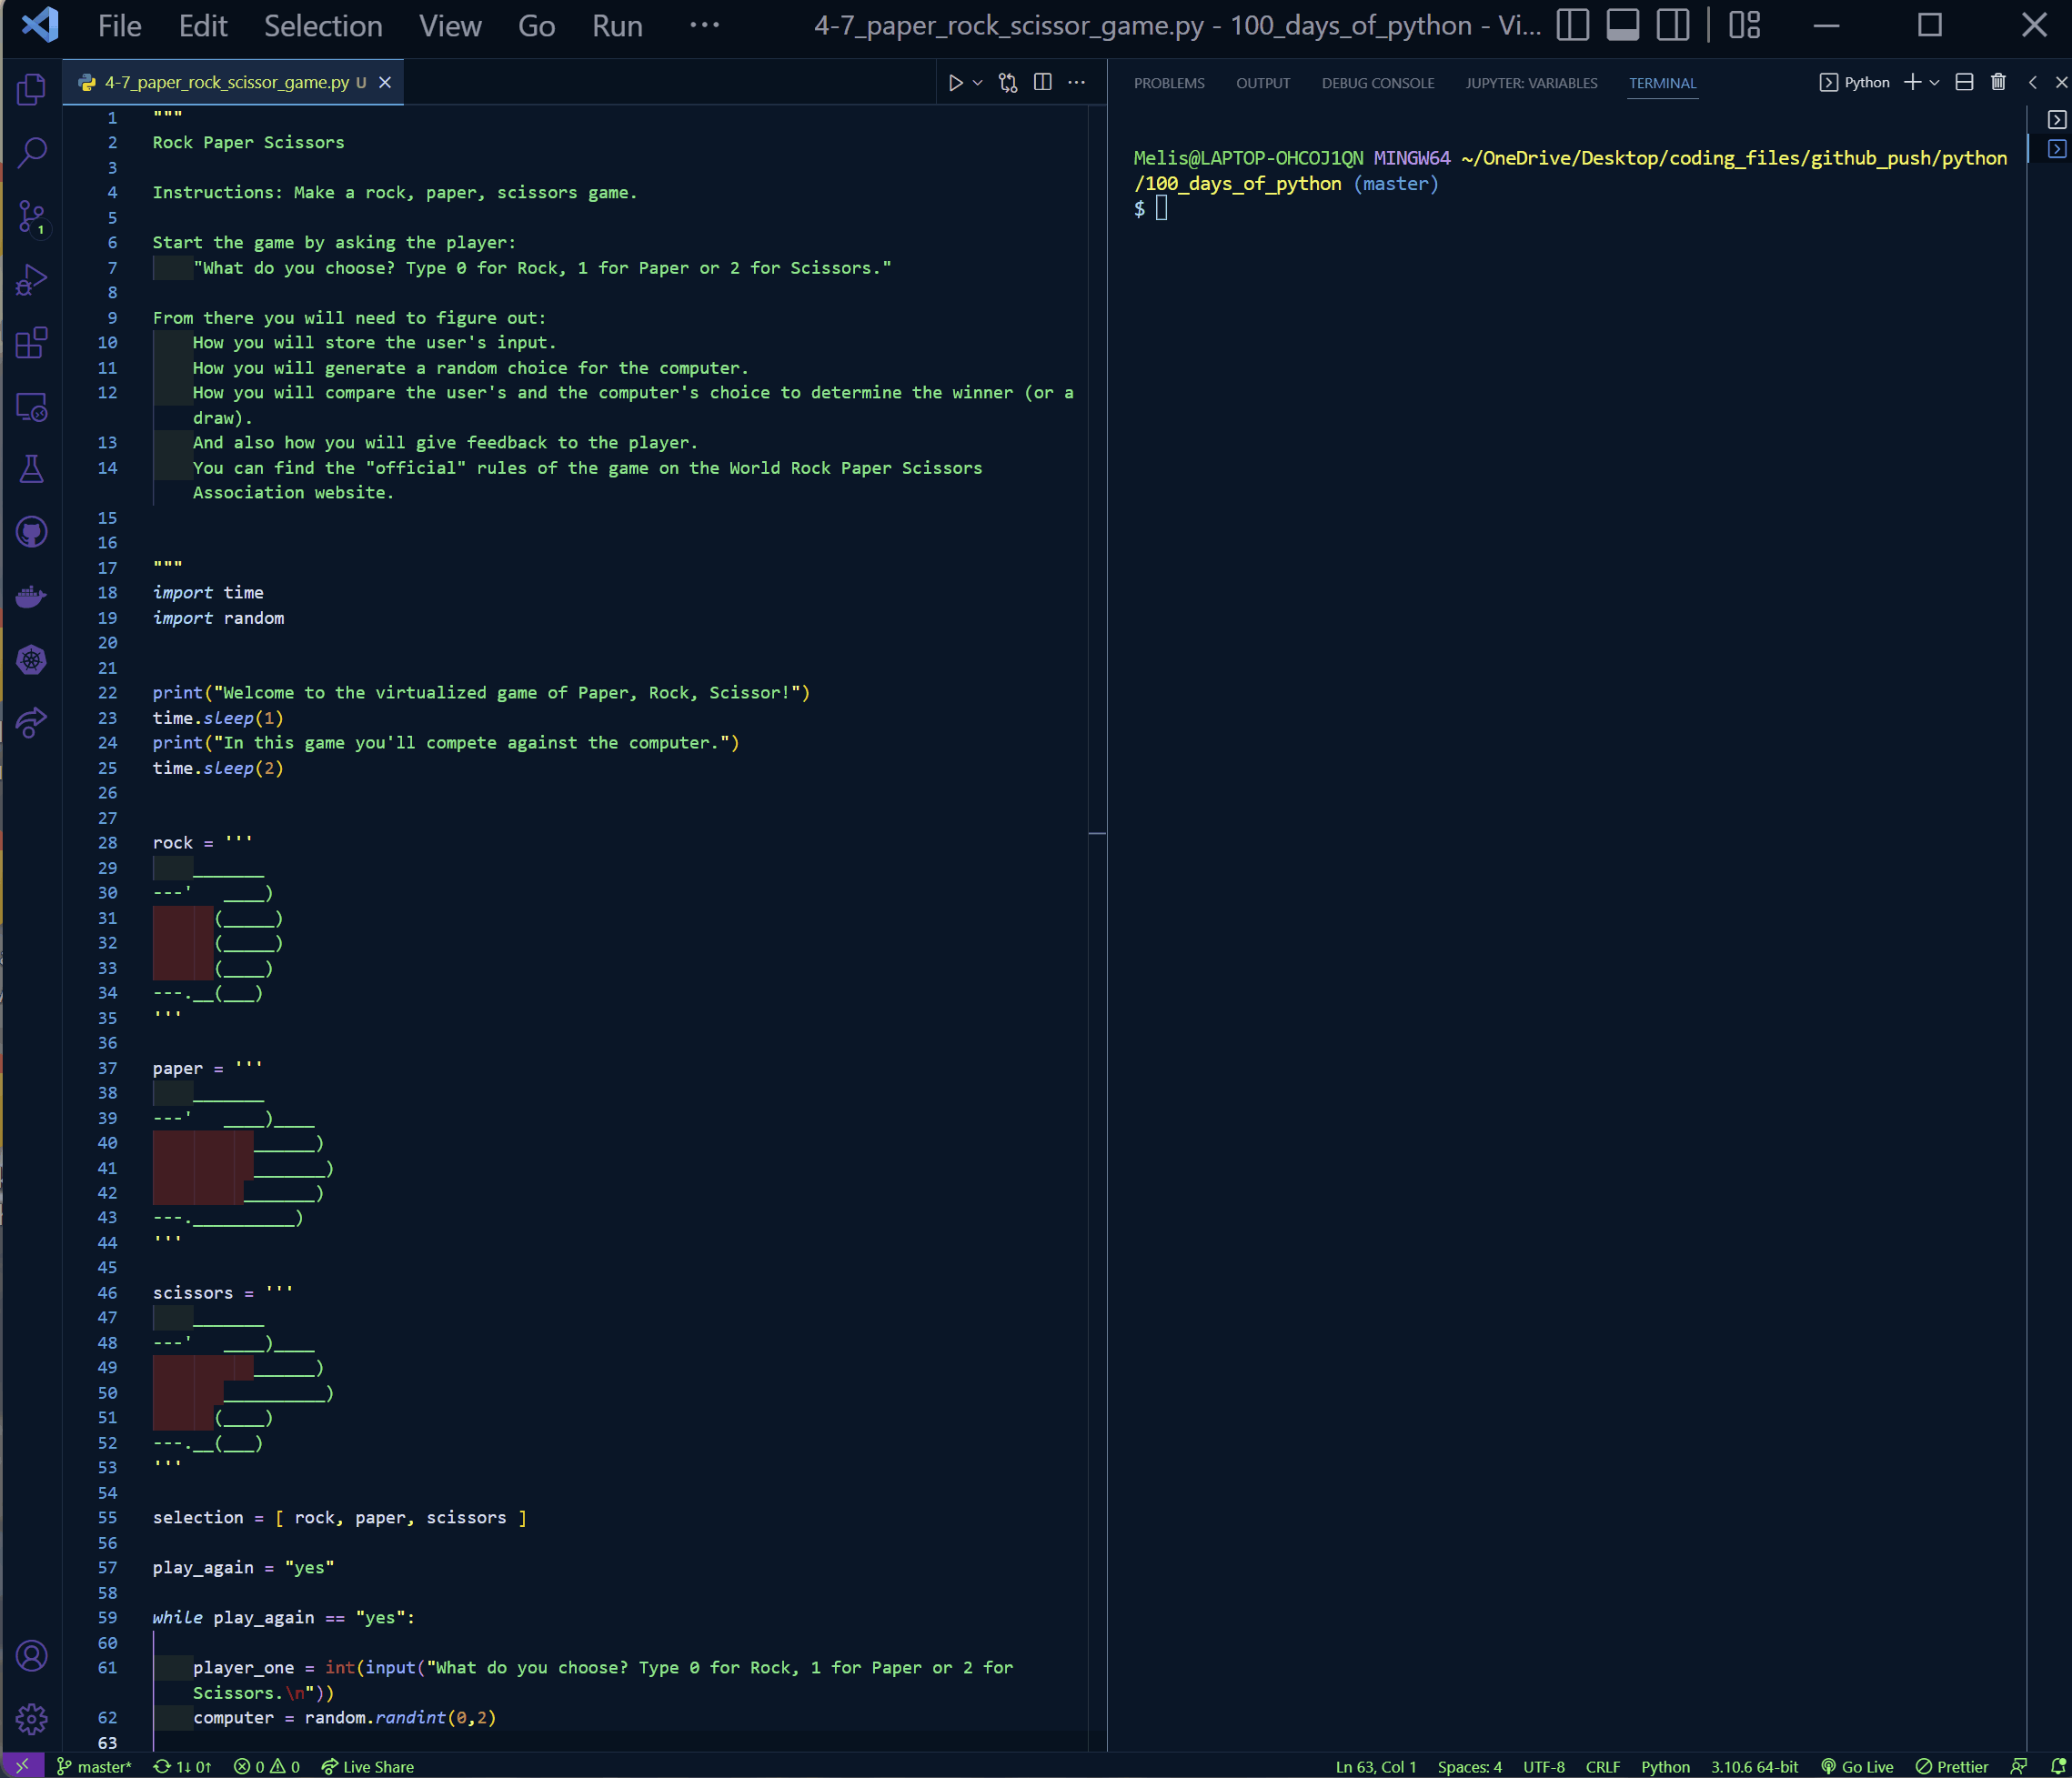Switch to the JUPYTER: VARIABLES tab
Viewport: 2072px width, 1778px height.
[x=1531, y=83]
